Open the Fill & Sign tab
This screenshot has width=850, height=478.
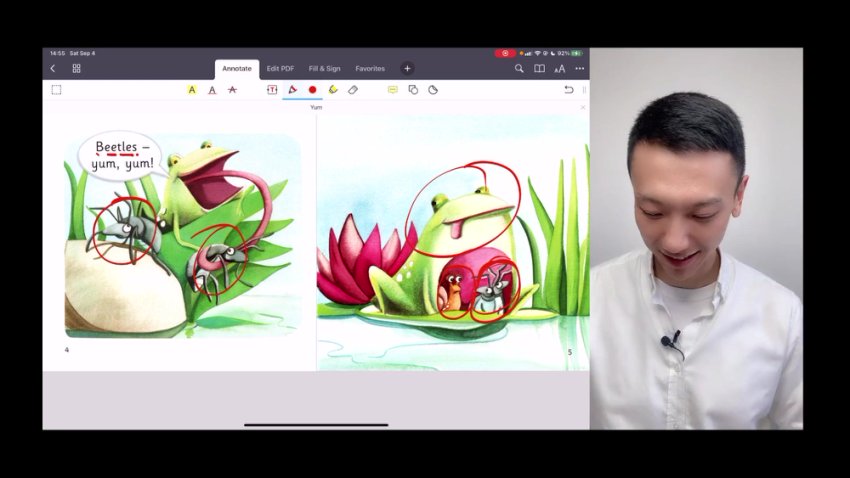pos(324,69)
